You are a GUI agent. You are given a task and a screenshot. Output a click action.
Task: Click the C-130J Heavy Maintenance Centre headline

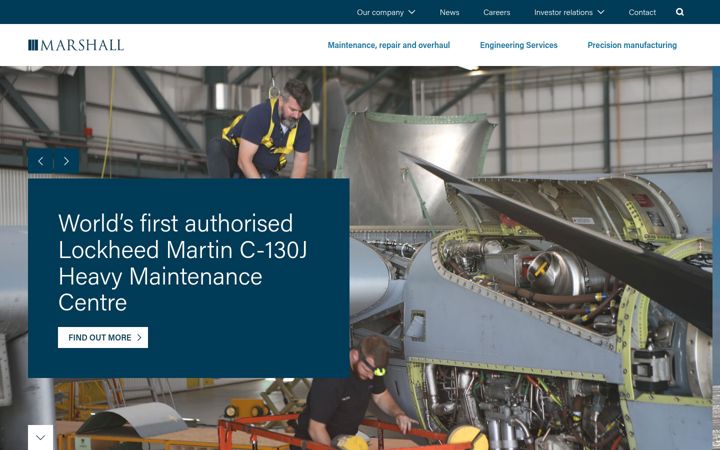(x=182, y=263)
